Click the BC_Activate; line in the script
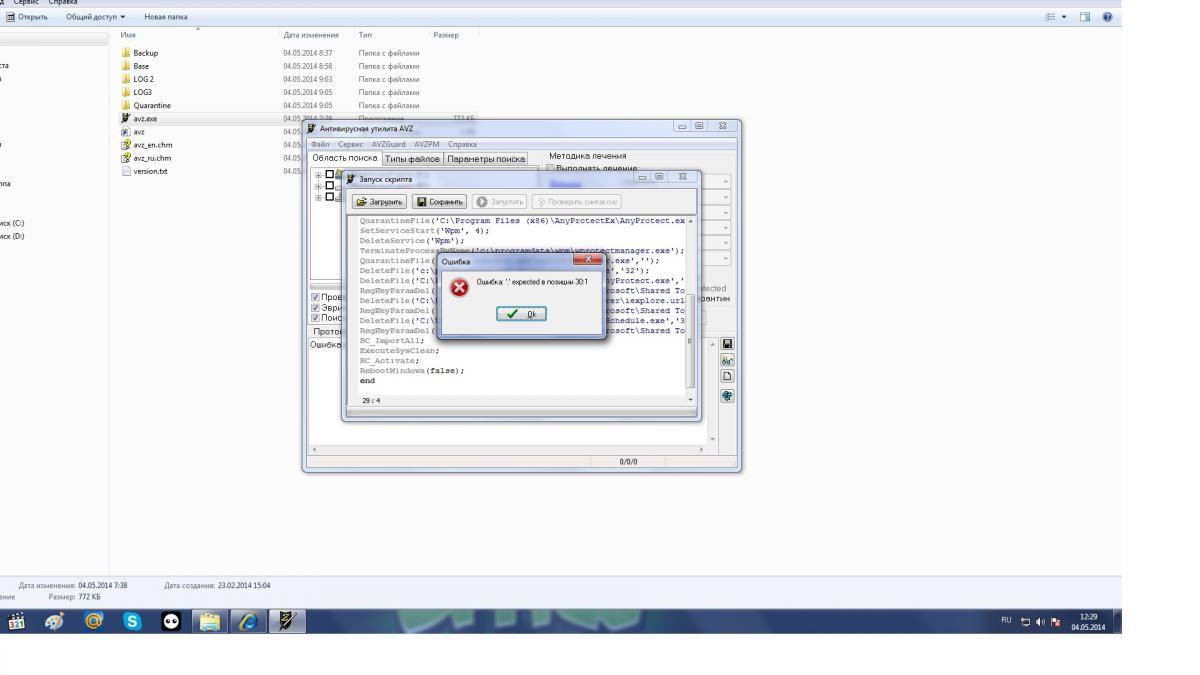This screenshot has height=675, width=1200. (389, 361)
